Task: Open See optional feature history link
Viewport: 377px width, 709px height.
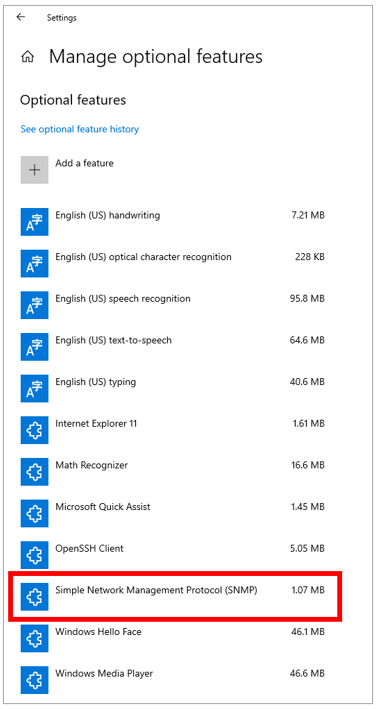Action: point(80,129)
